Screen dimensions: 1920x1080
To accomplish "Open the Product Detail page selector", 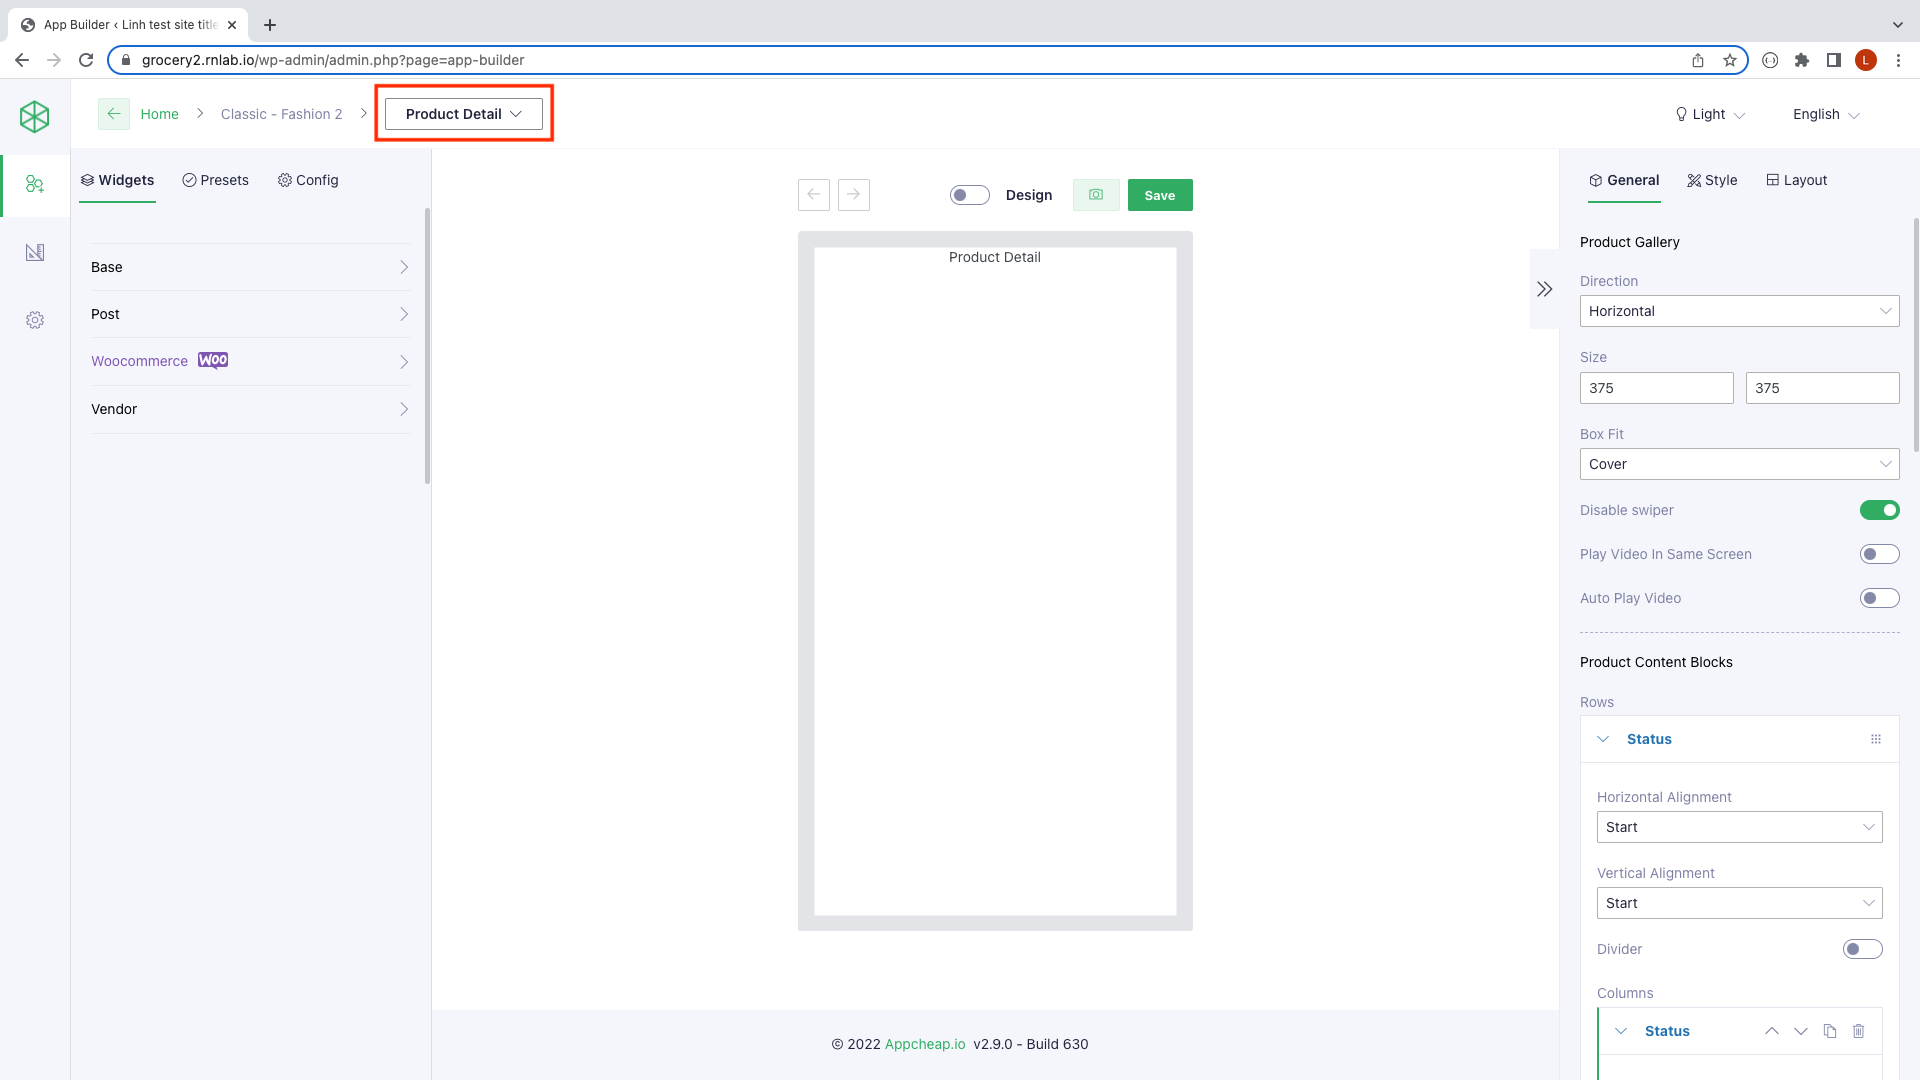I will coord(462,113).
